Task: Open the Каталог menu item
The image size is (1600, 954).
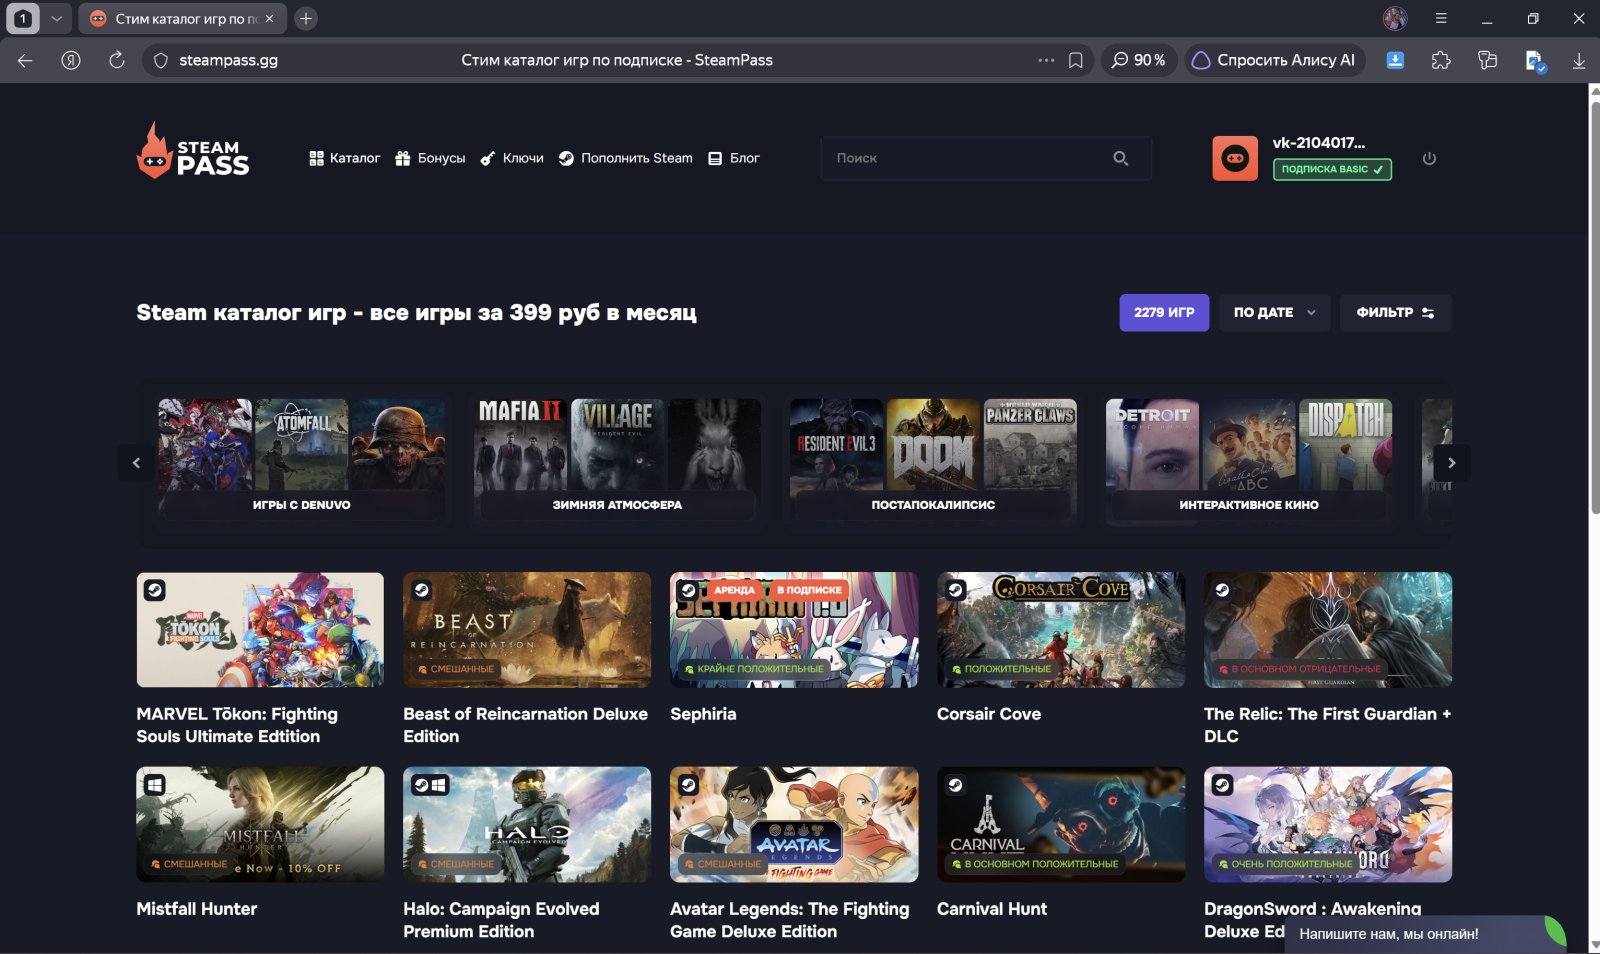Action: pos(344,158)
